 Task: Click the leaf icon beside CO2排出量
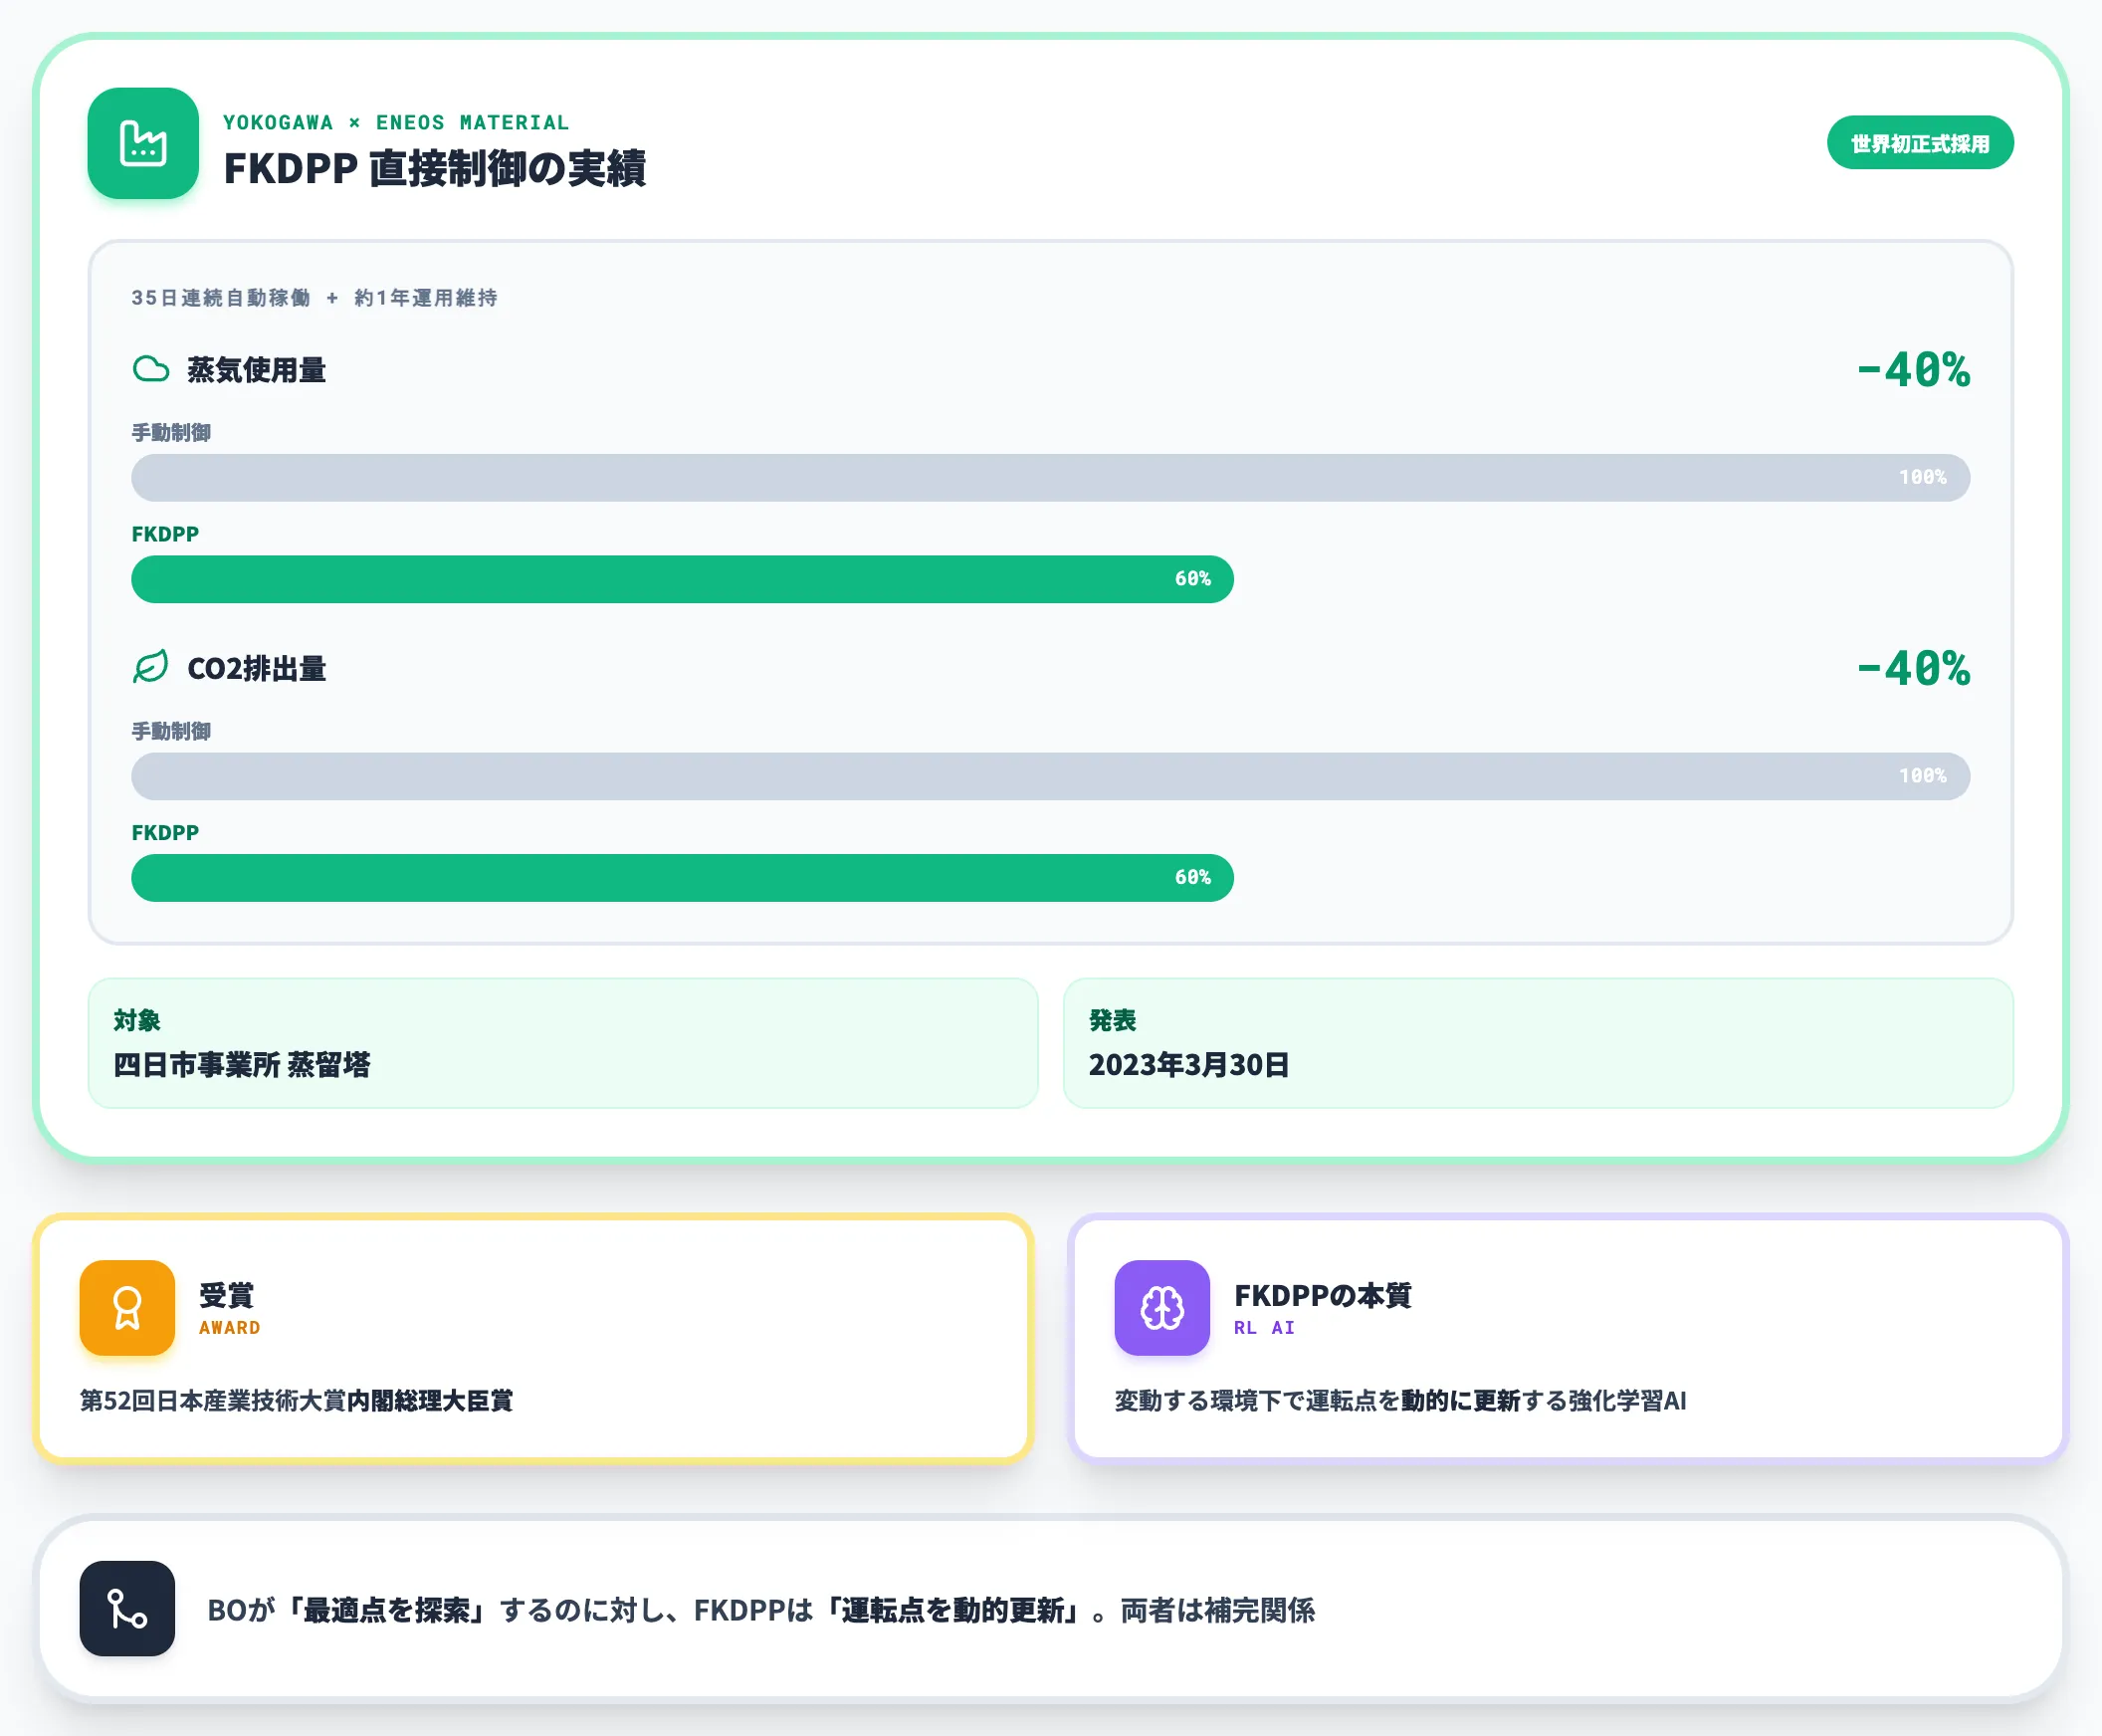click(x=151, y=667)
